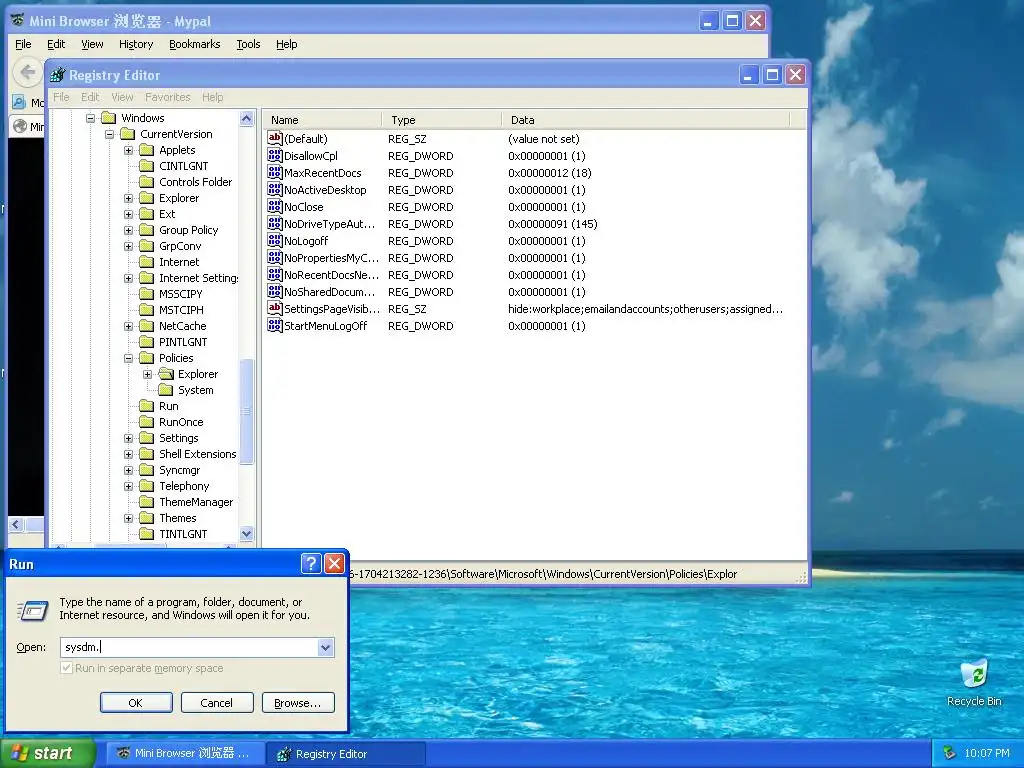
Task: Click the NoRecentDocsNe value icon
Action: tap(274, 274)
